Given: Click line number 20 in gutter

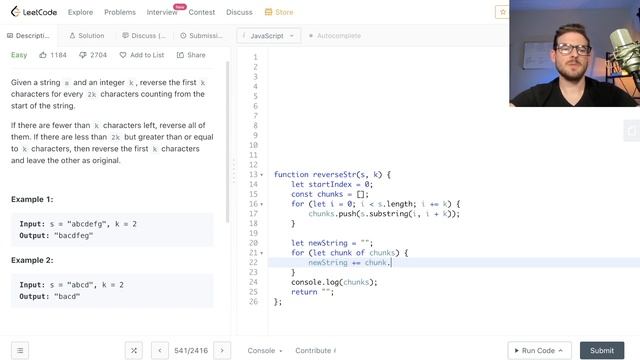Looking at the screenshot, I should coord(253,243).
